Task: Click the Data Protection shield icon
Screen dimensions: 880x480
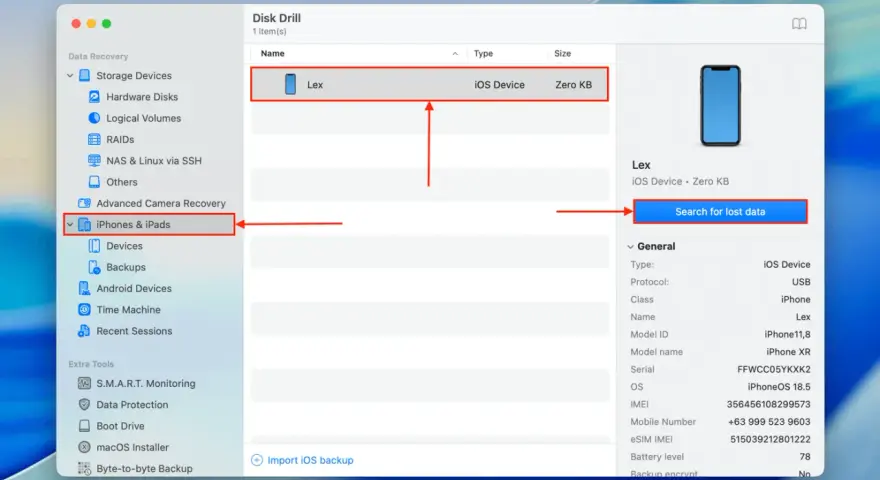Action: tap(84, 405)
